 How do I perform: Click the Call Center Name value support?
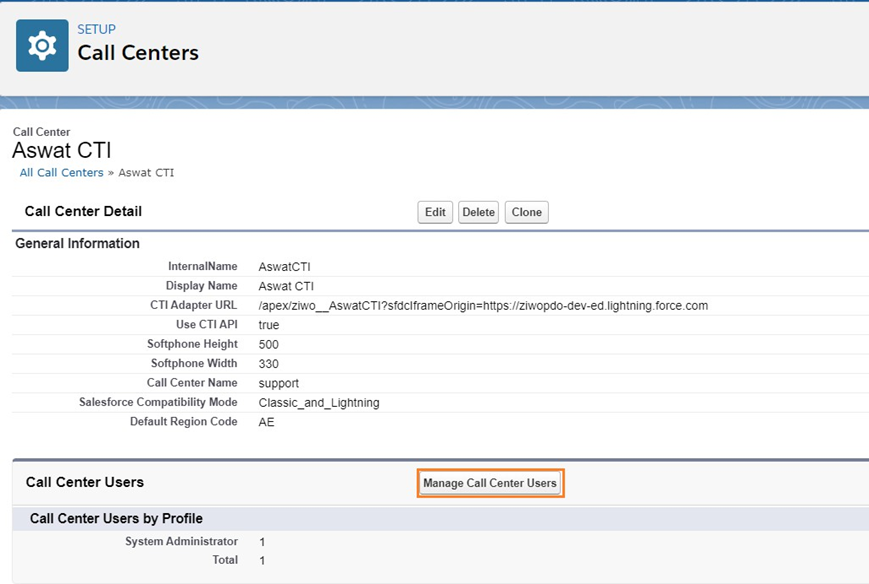coord(279,383)
